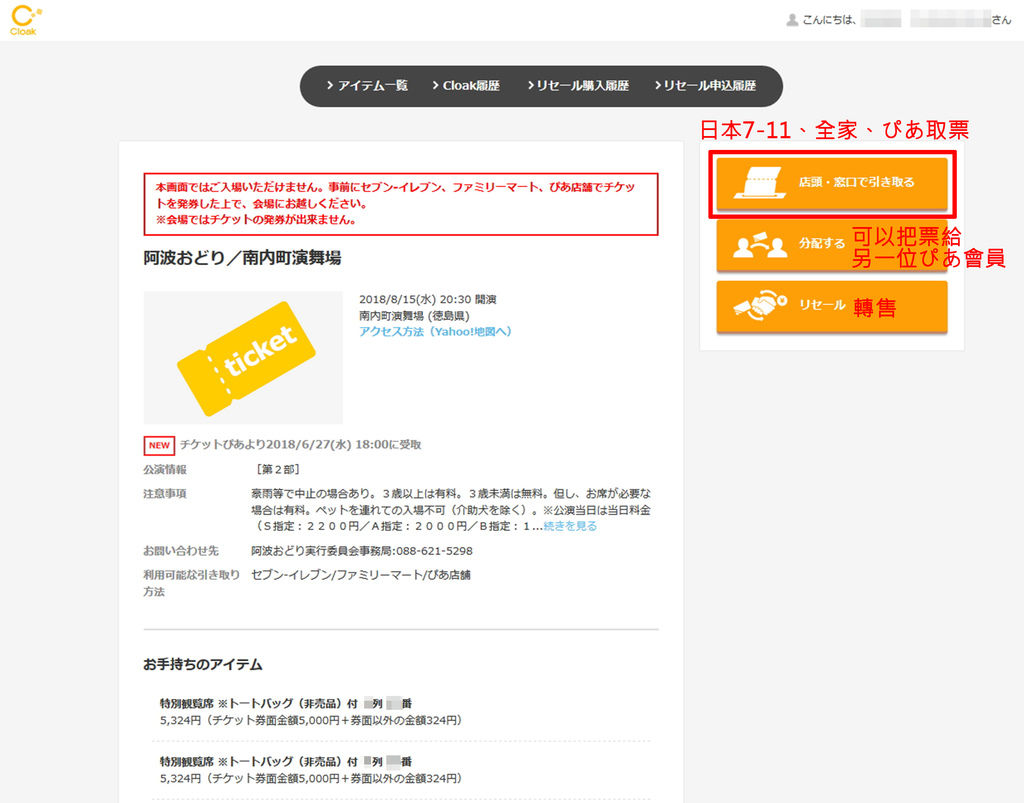Click the yellow ticket thumbnail image
The width and height of the screenshot is (1024, 803).
coord(243,358)
